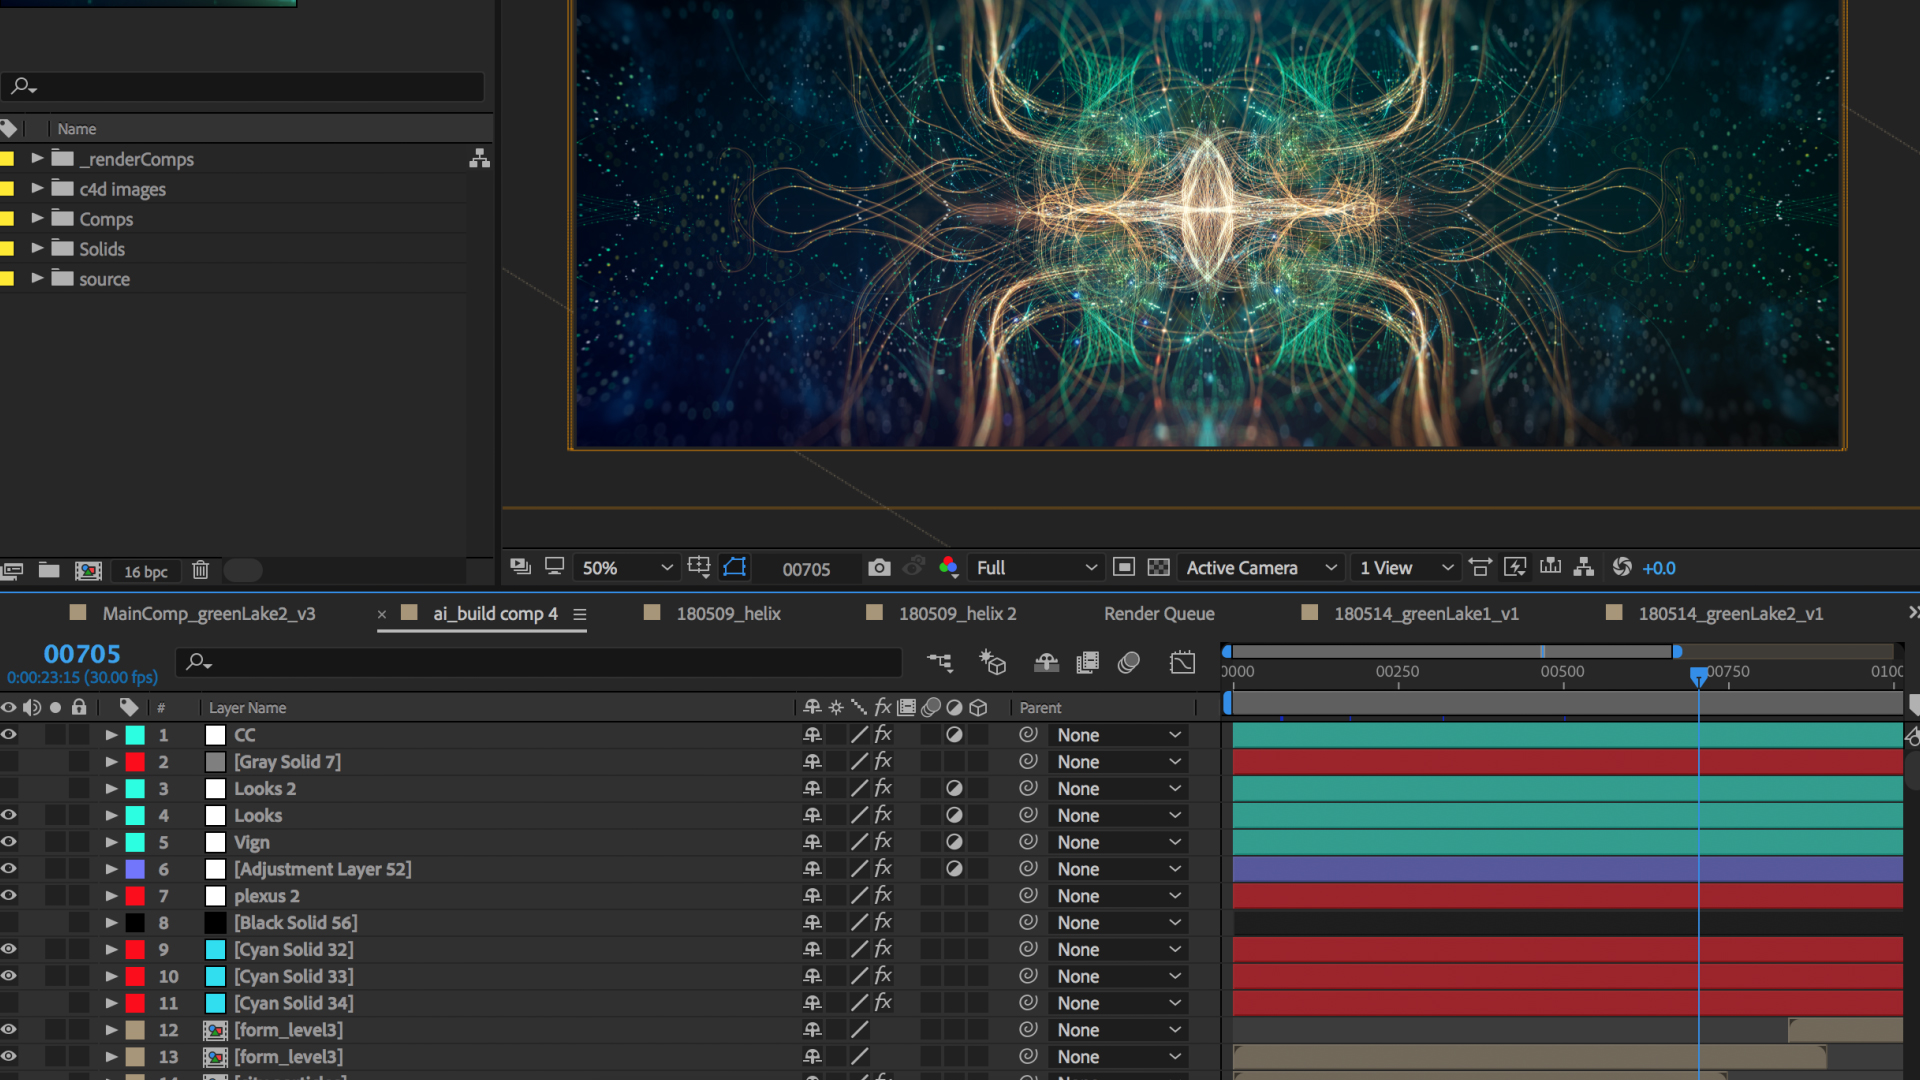Click the Layer Name column header

click(x=247, y=708)
